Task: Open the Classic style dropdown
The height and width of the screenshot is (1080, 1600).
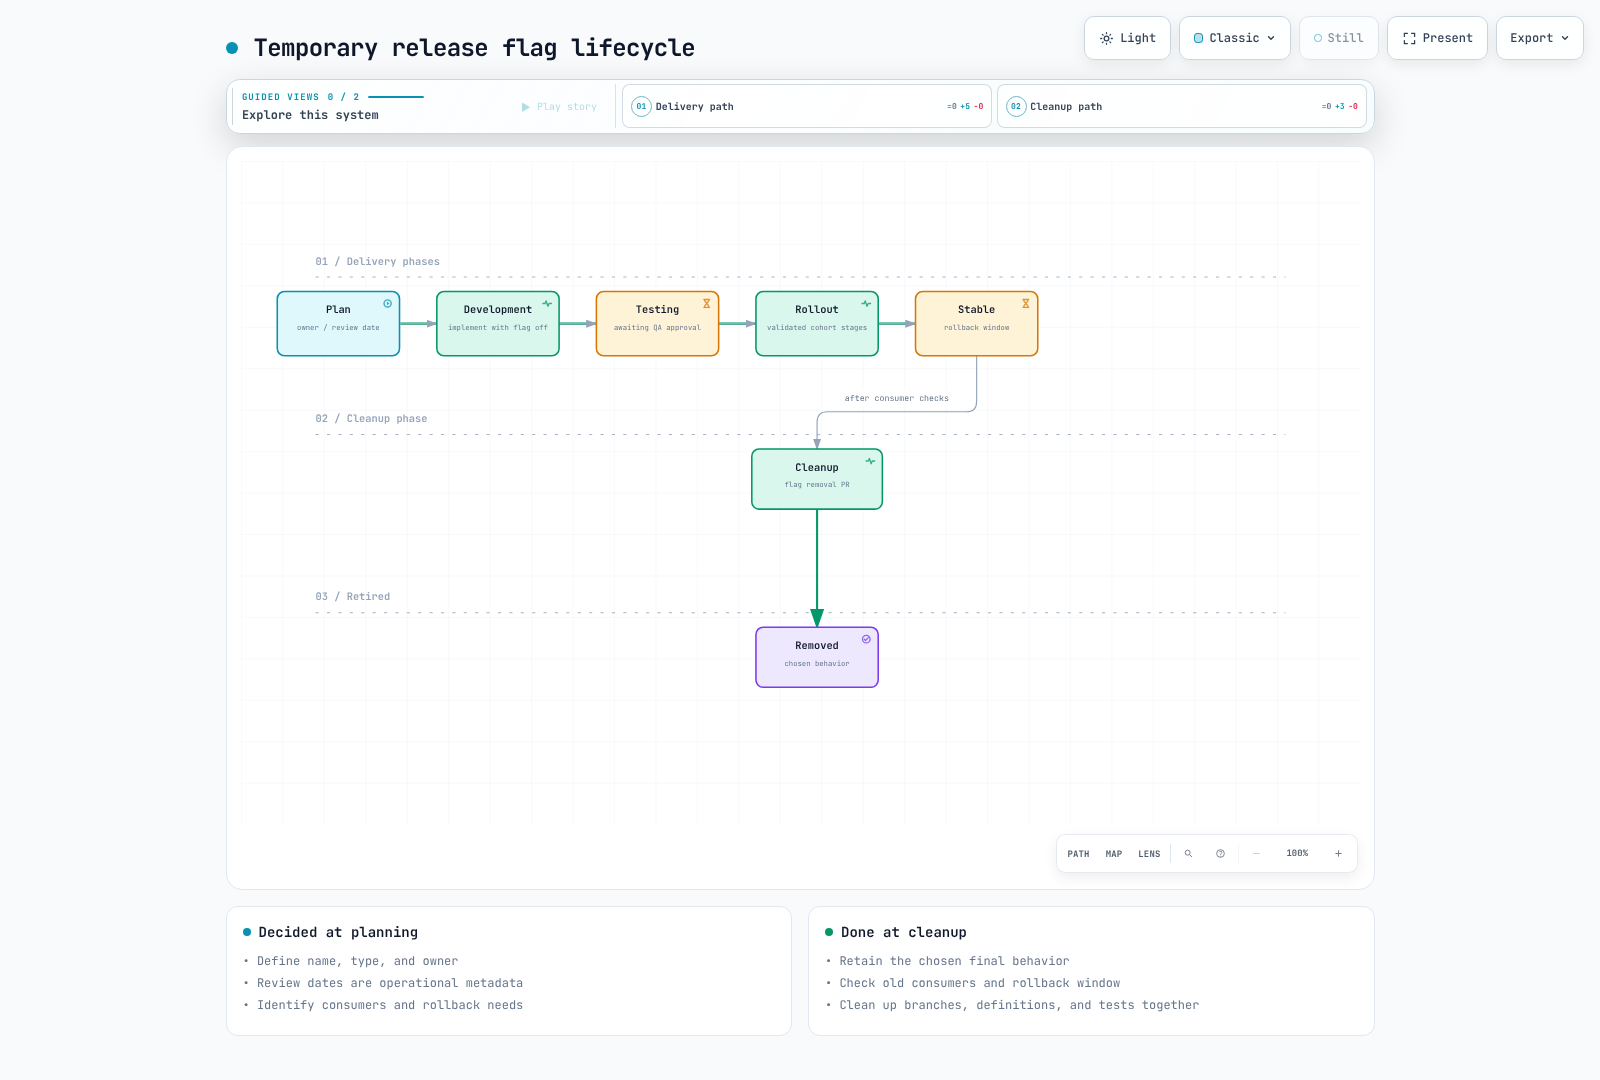Action: pos(1235,38)
